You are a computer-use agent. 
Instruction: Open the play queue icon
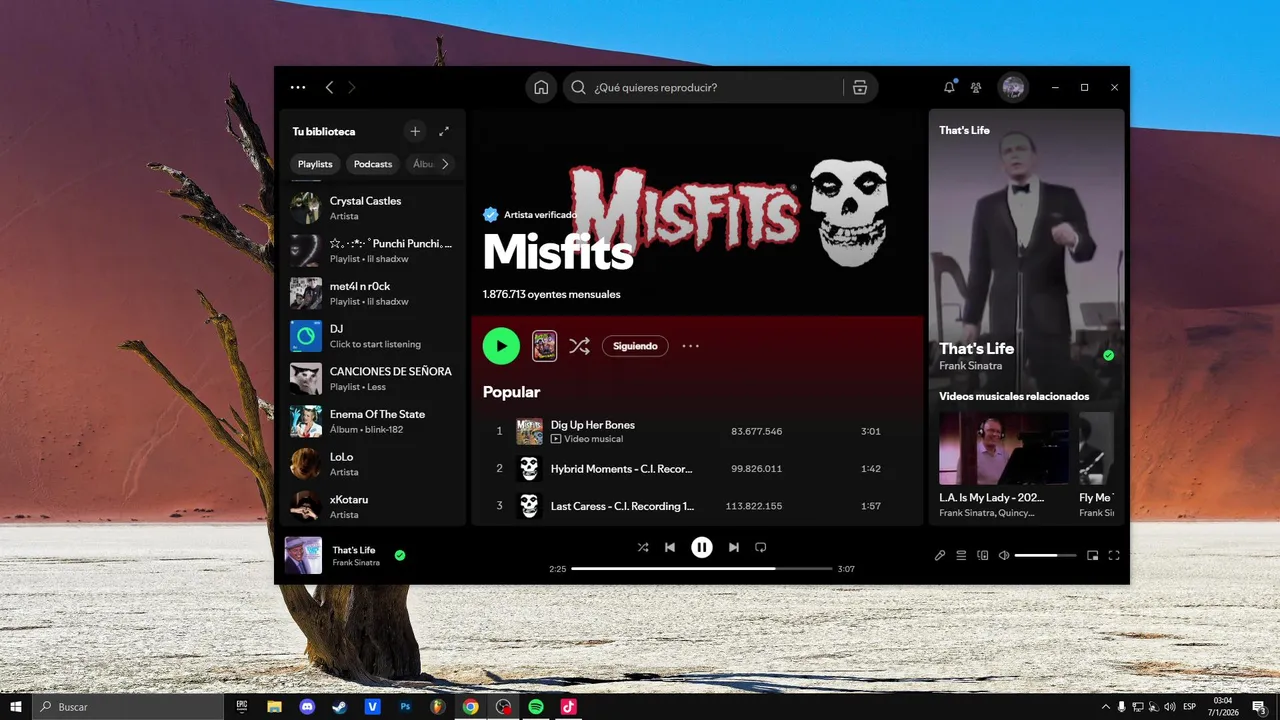pos(961,555)
